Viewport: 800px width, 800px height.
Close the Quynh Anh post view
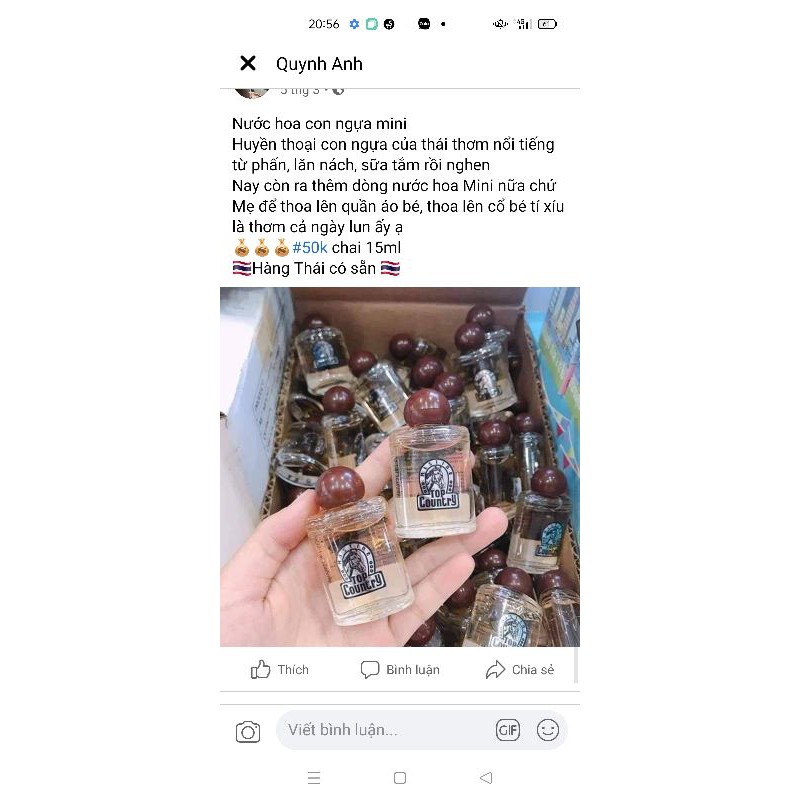click(x=248, y=63)
